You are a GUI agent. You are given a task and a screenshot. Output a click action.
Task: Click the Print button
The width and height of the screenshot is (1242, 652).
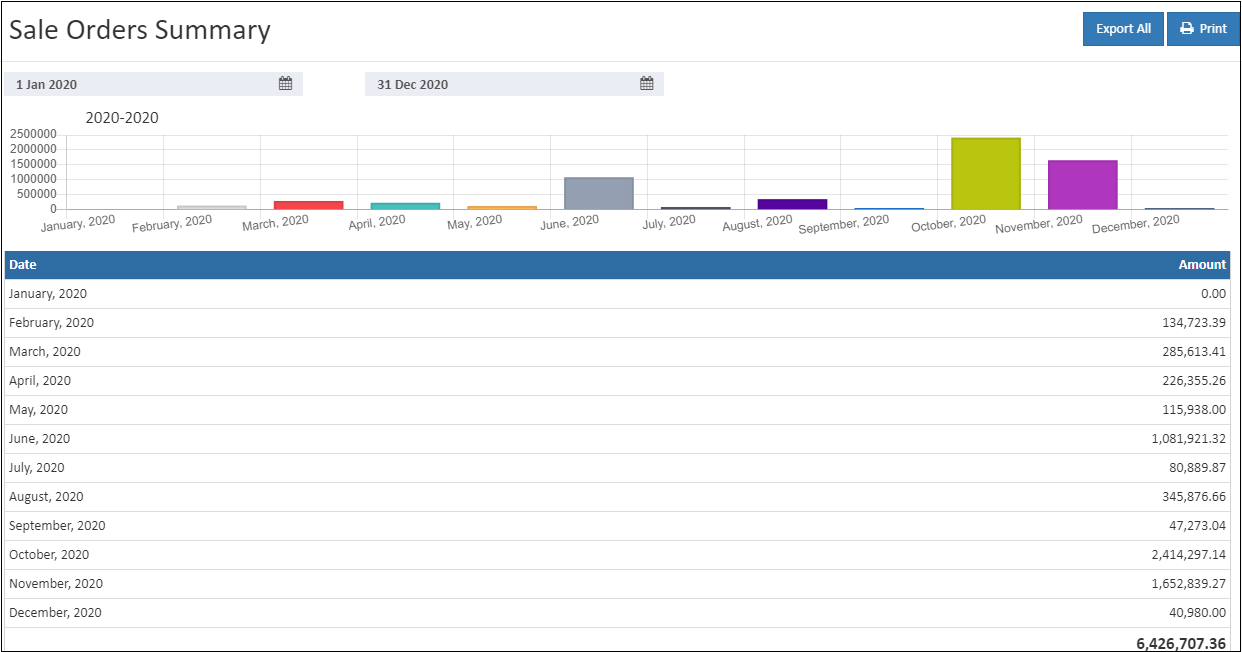pyautogui.click(x=1203, y=29)
